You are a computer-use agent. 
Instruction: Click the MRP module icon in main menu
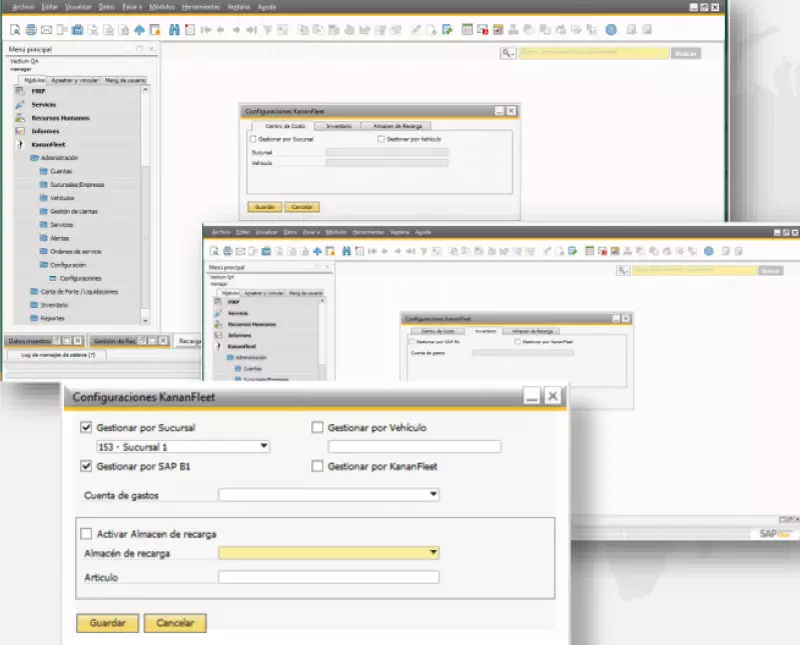click(21, 91)
